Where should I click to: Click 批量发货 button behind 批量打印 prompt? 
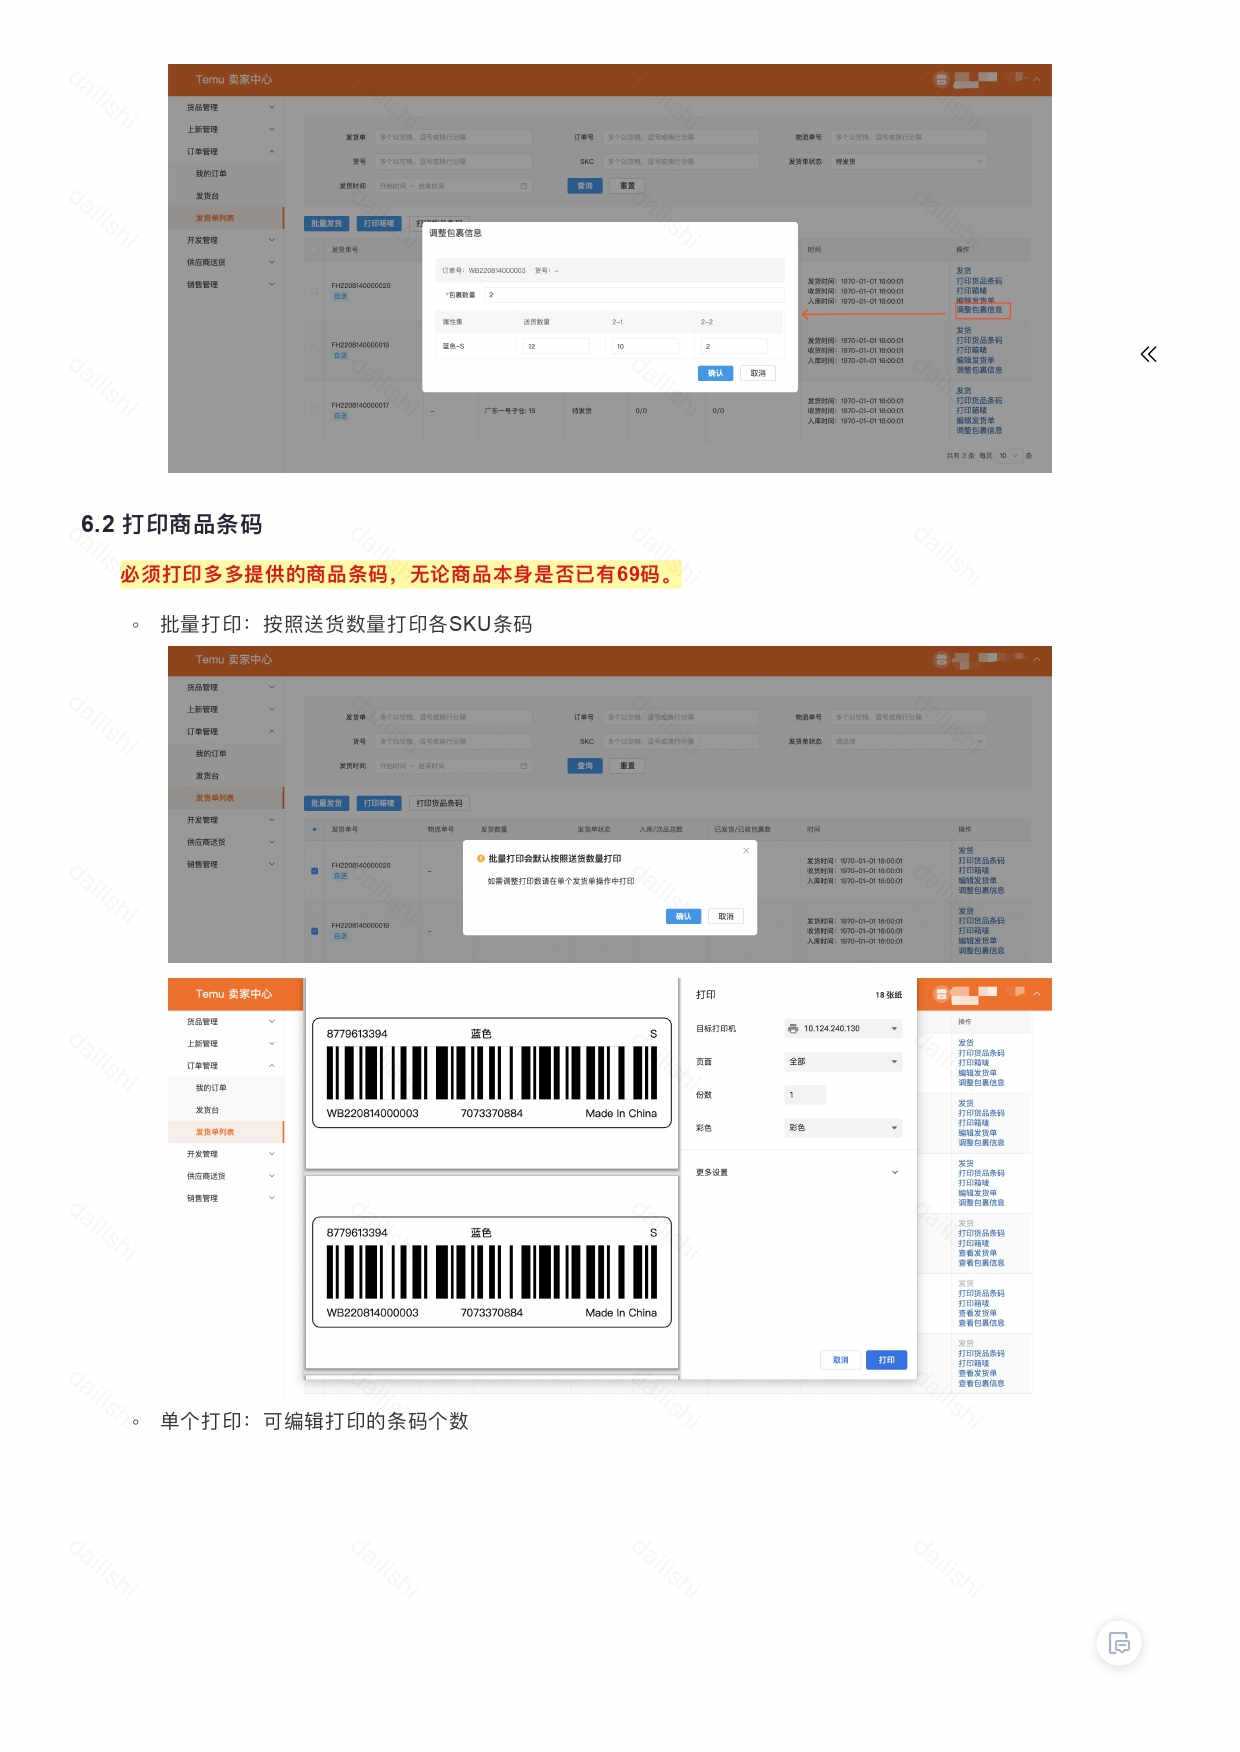326,803
